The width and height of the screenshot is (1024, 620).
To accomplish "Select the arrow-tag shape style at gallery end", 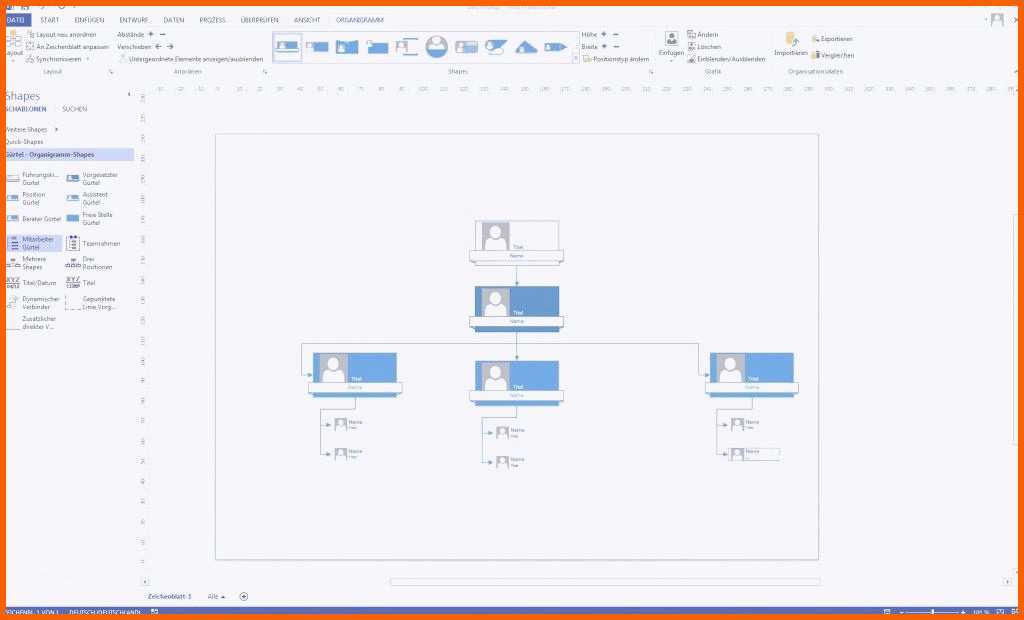I will [555, 47].
